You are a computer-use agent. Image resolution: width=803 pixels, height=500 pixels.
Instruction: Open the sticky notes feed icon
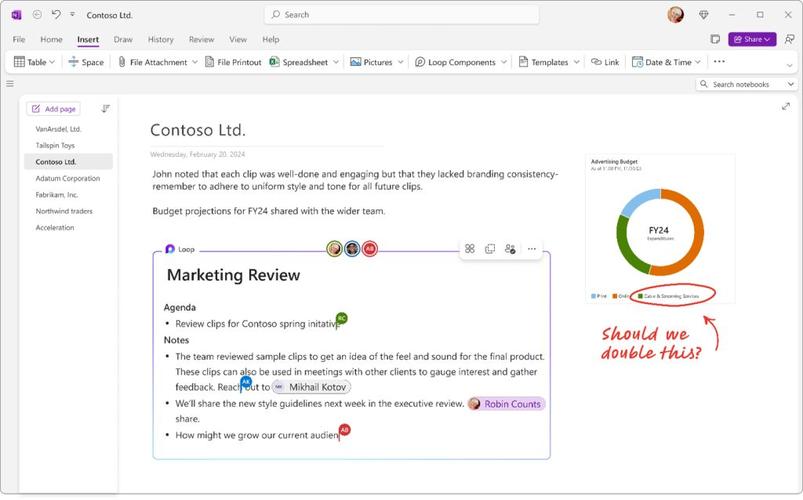715,39
